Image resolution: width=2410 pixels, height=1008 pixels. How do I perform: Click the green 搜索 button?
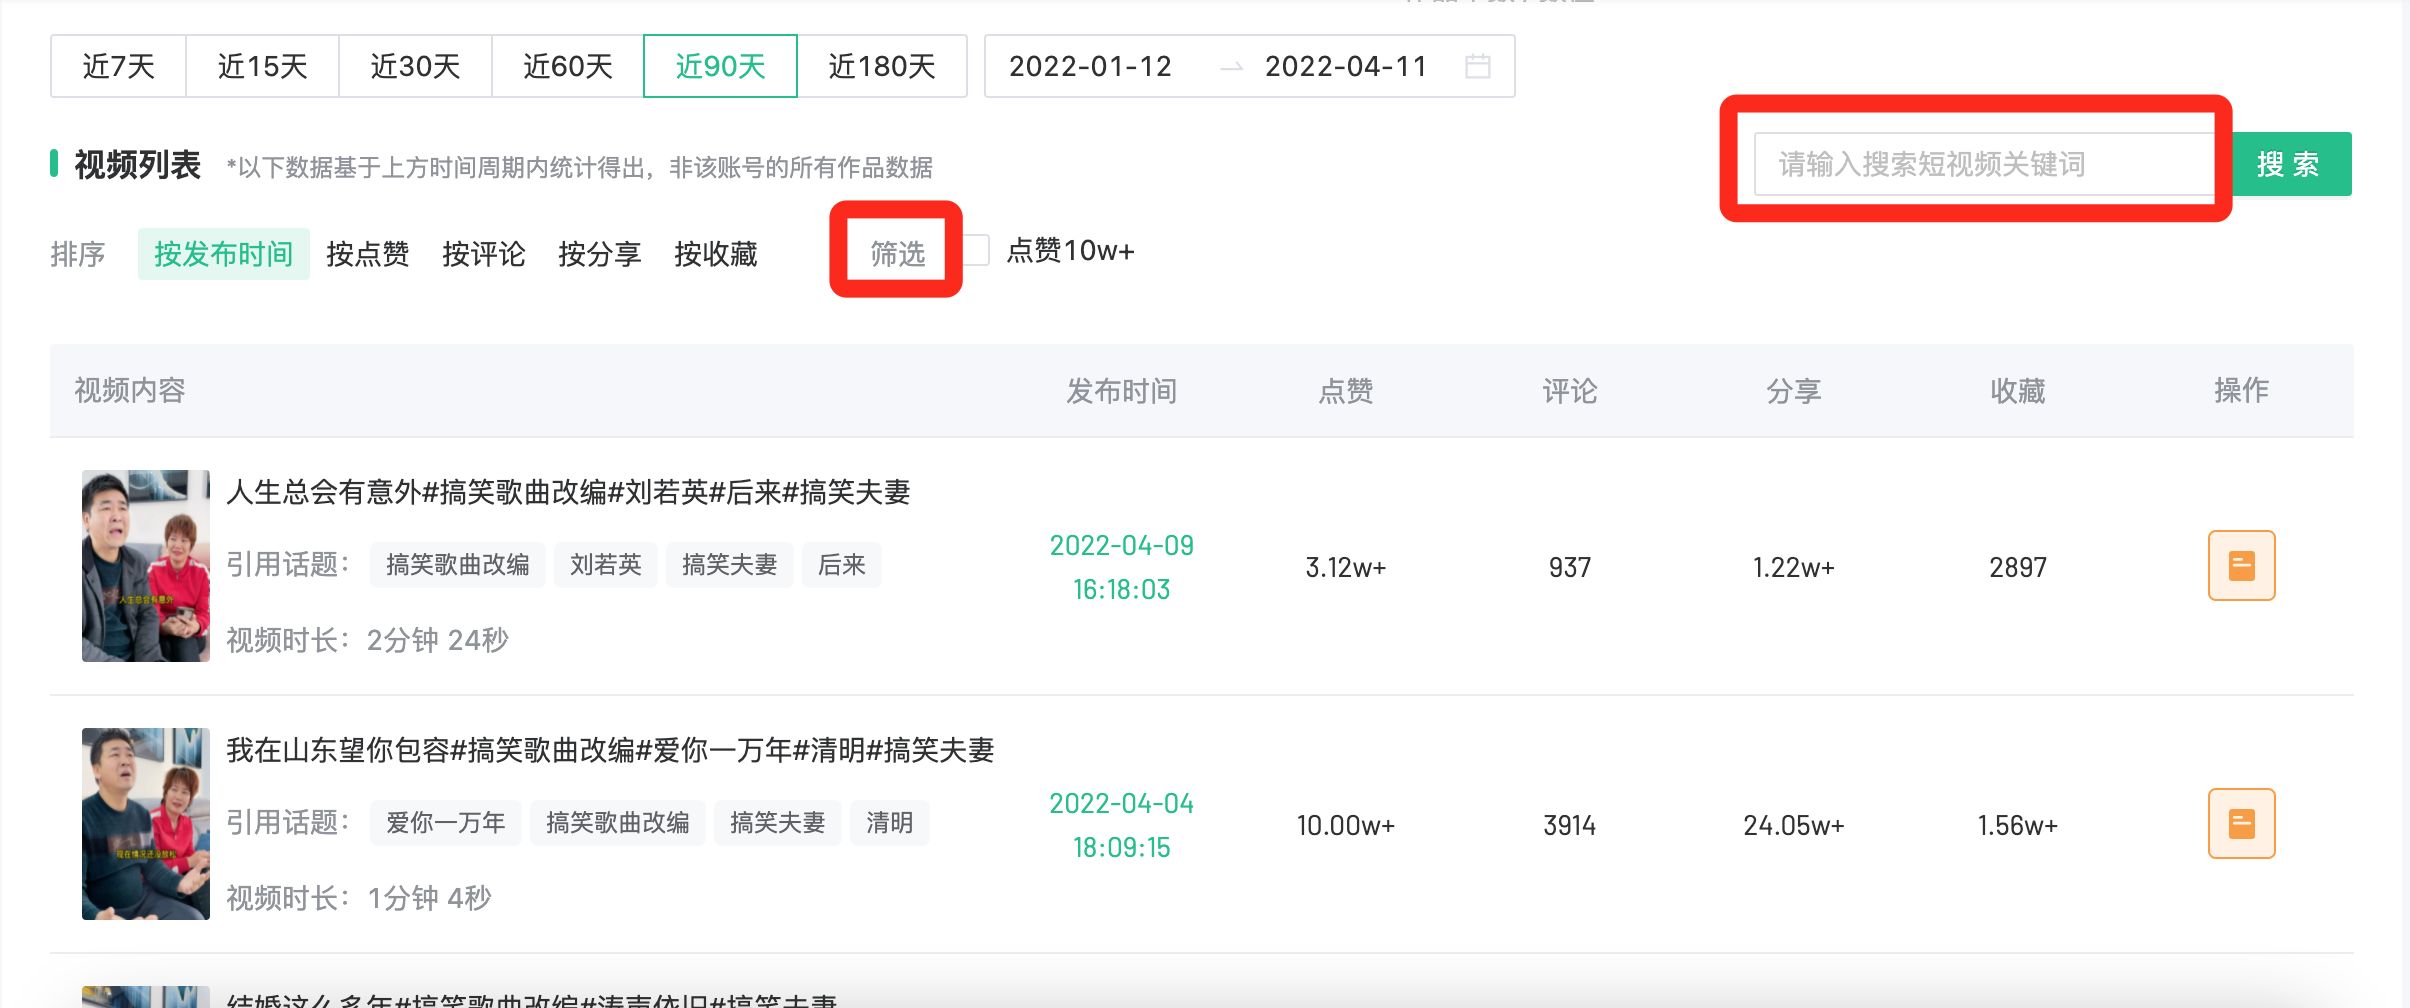[2290, 164]
